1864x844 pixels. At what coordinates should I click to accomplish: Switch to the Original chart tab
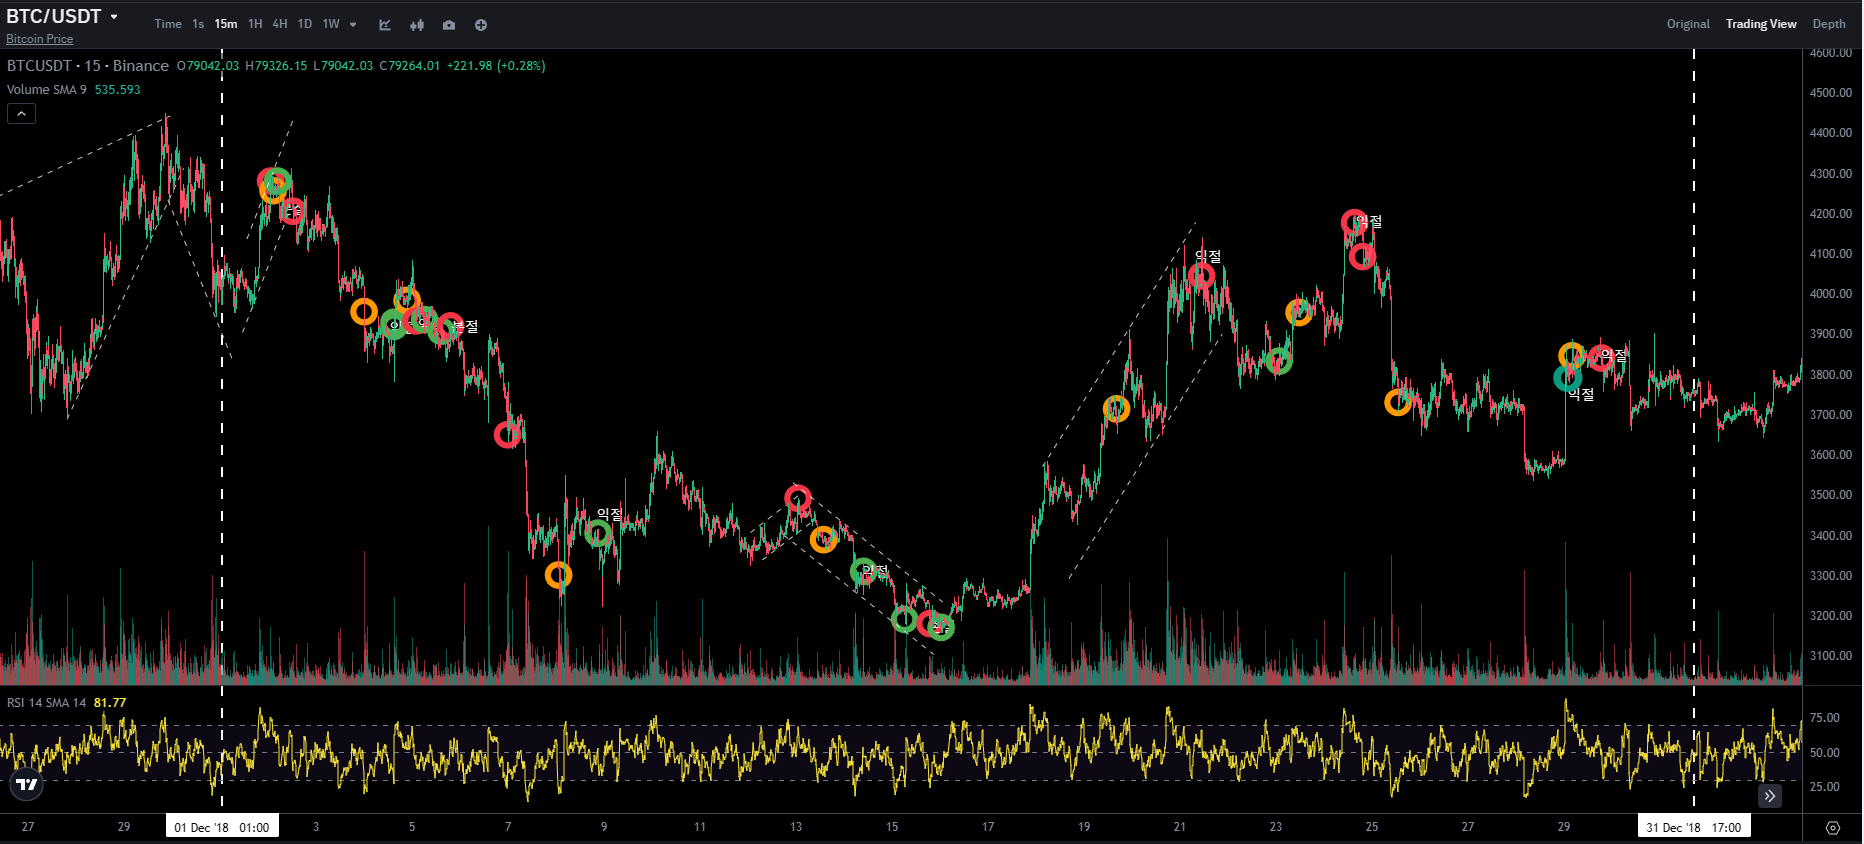(1688, 24)
